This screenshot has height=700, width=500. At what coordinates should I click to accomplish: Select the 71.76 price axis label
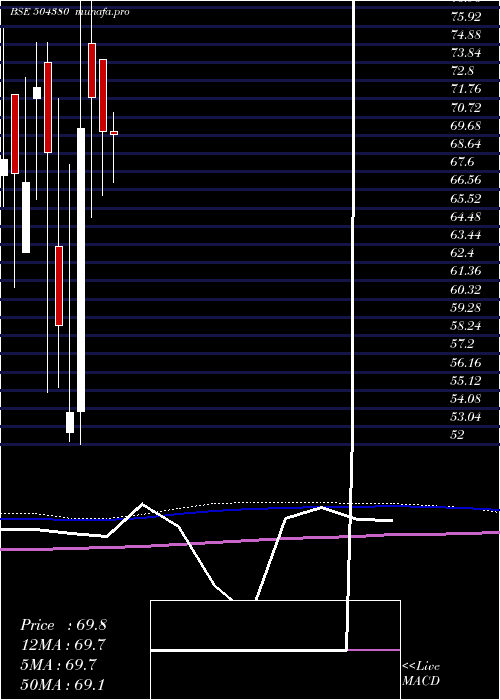[466, 89]
